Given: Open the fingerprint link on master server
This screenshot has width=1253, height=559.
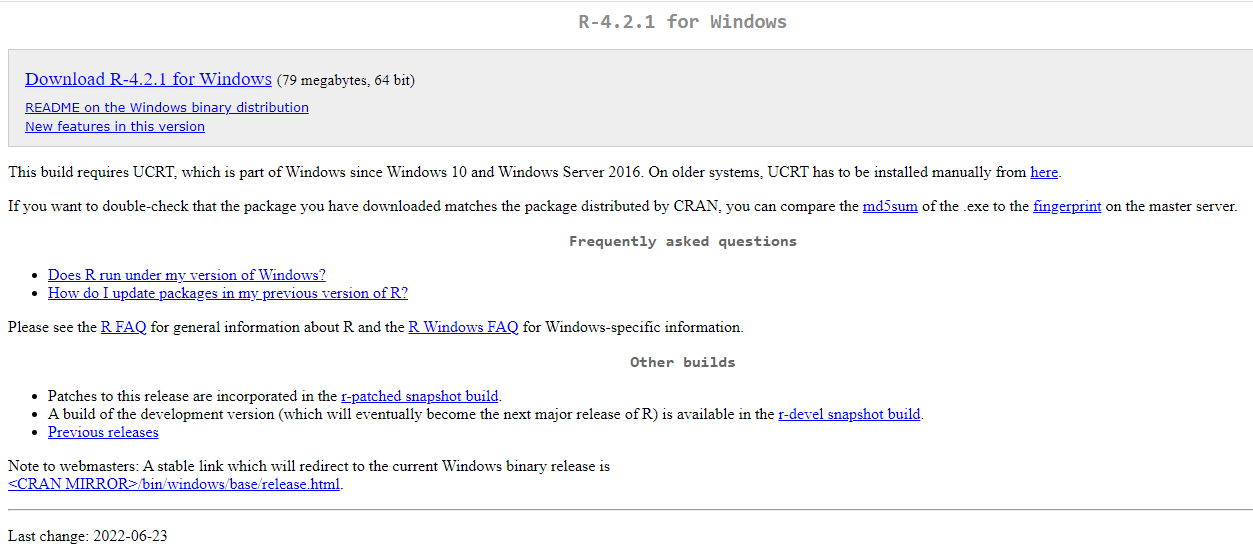Looking at the screenshot, I should pos(1067,207).
